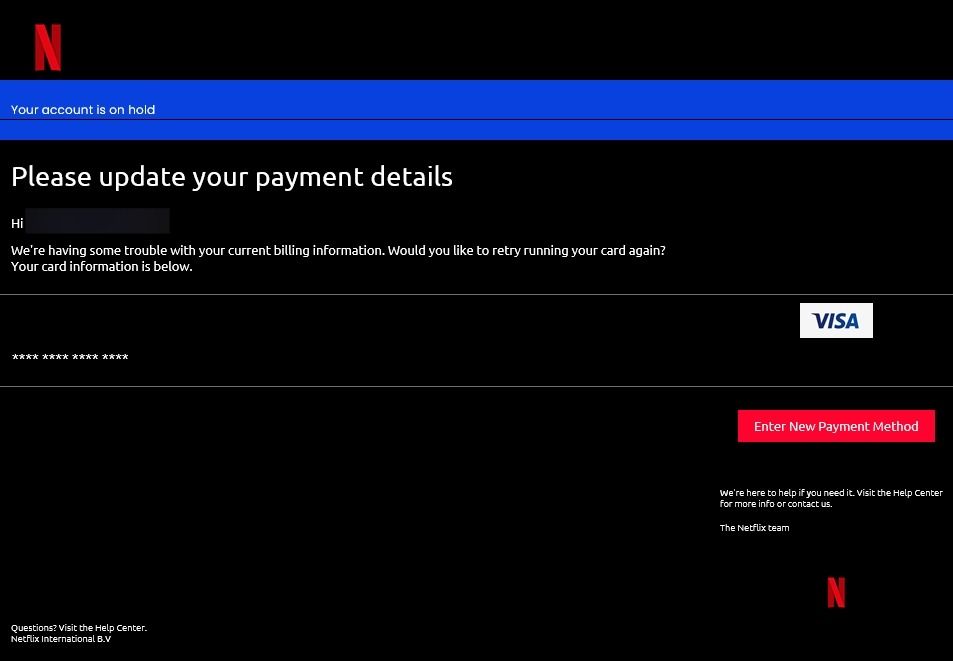
Task: Click the 'Hi' greeting text
Action: coord(17,223)
